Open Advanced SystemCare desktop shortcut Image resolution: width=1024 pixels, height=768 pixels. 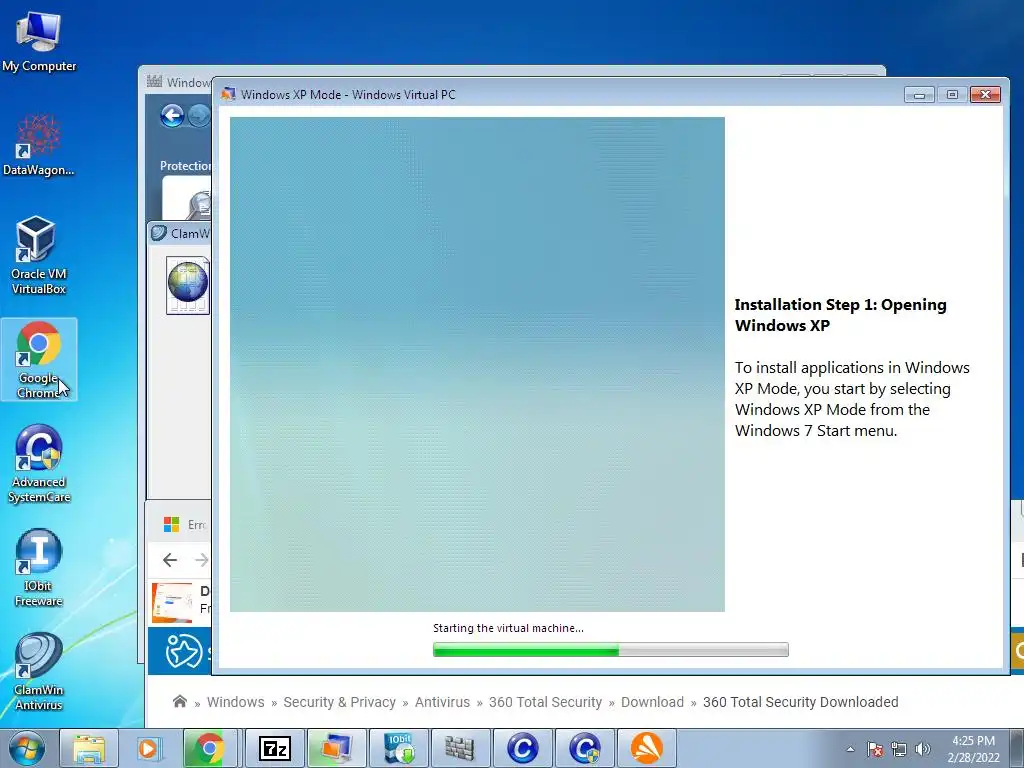click(39, 464)
